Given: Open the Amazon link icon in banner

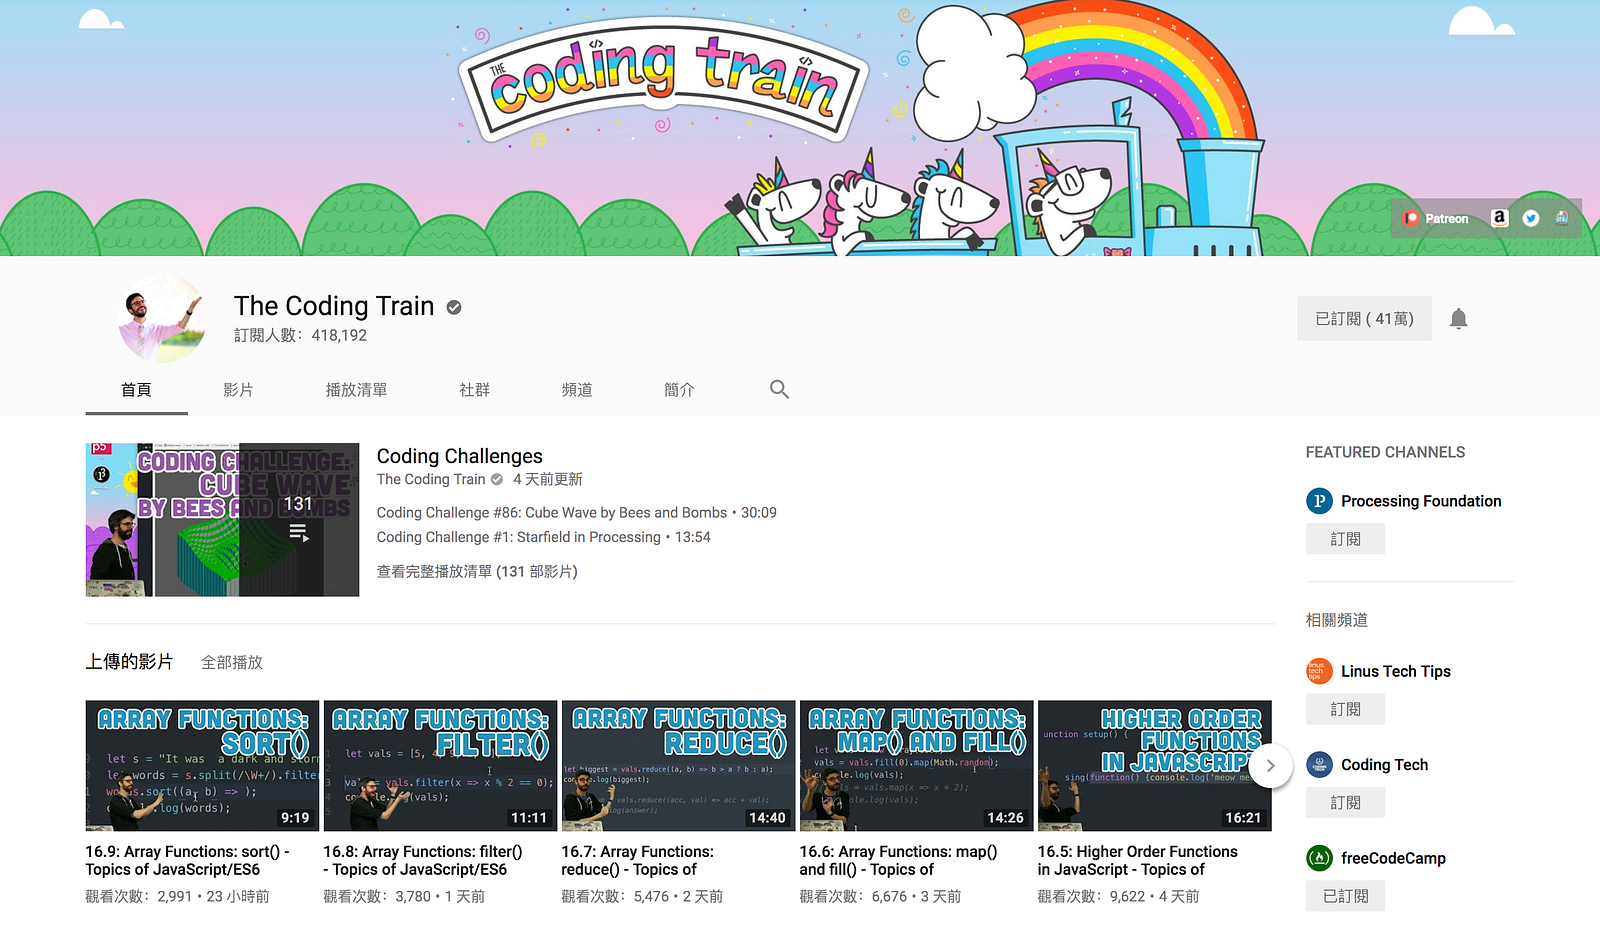Looking at the screenshot, I should click(1499, 218).
